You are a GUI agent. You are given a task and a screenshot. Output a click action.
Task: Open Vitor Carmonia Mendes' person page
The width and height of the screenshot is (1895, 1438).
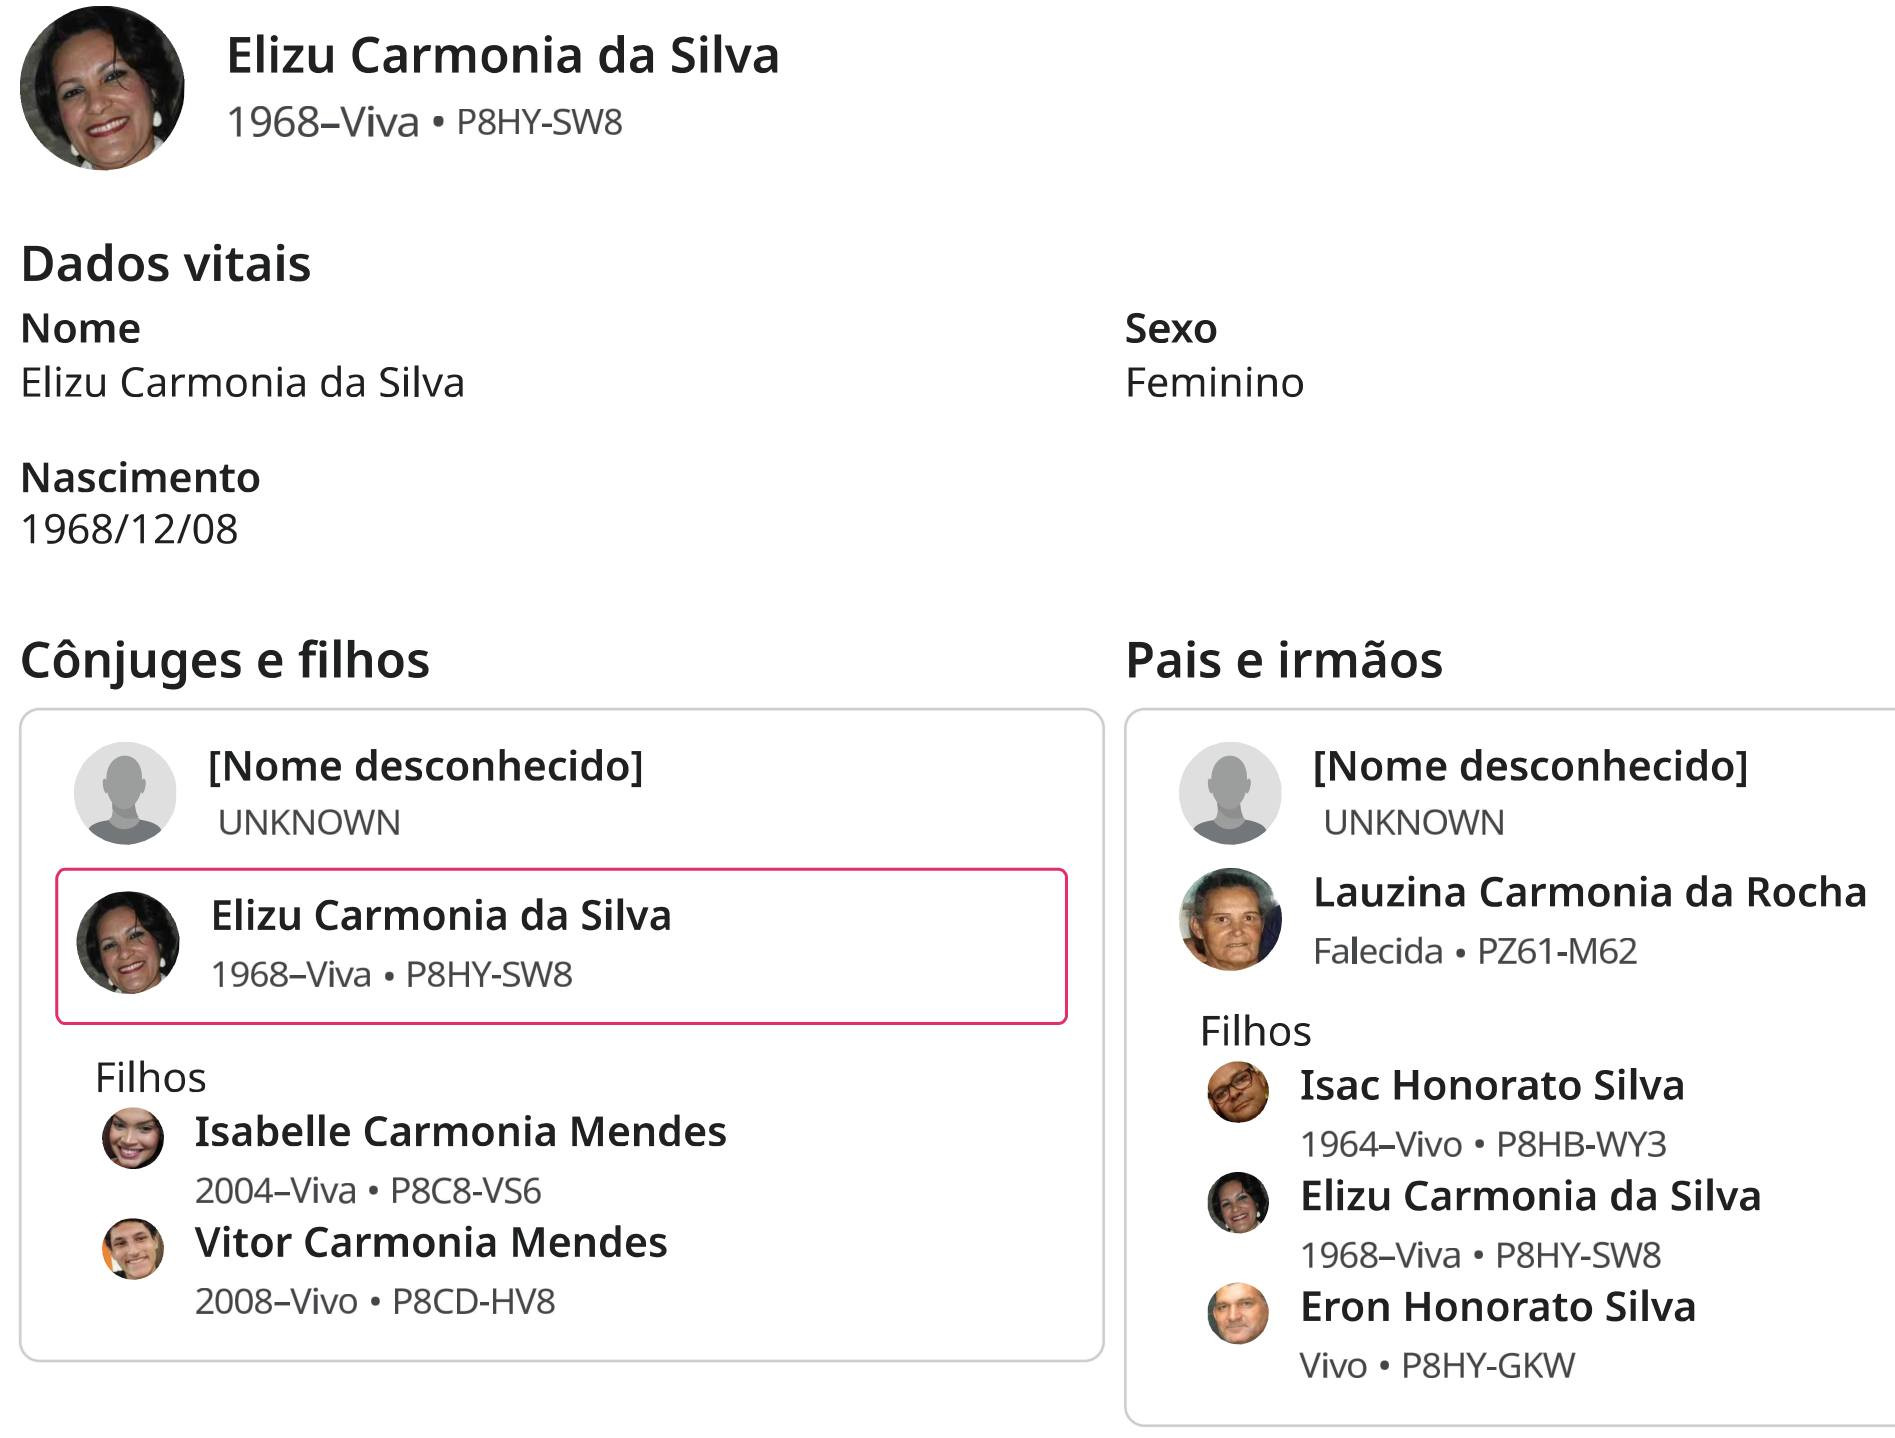pyautogui.click(x=431, y=1243)
